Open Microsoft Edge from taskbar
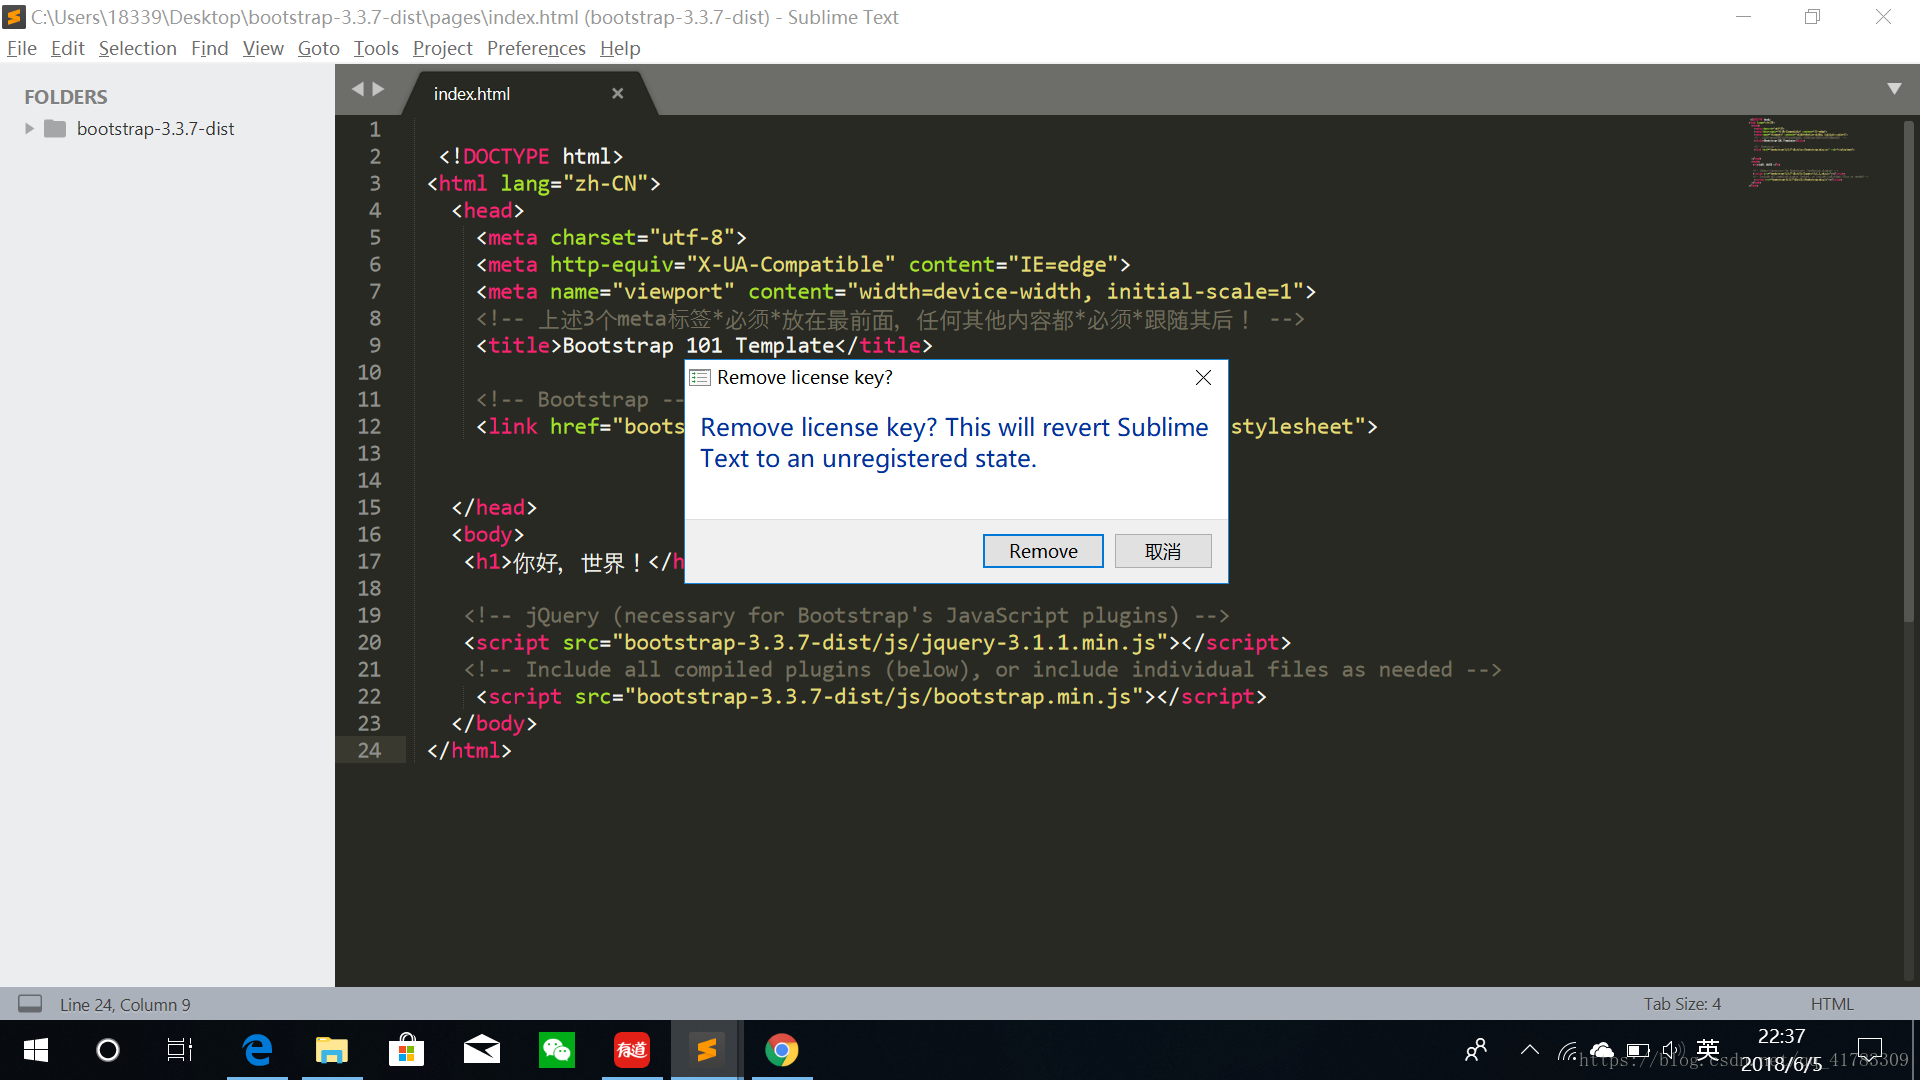 click(257, 1050)
